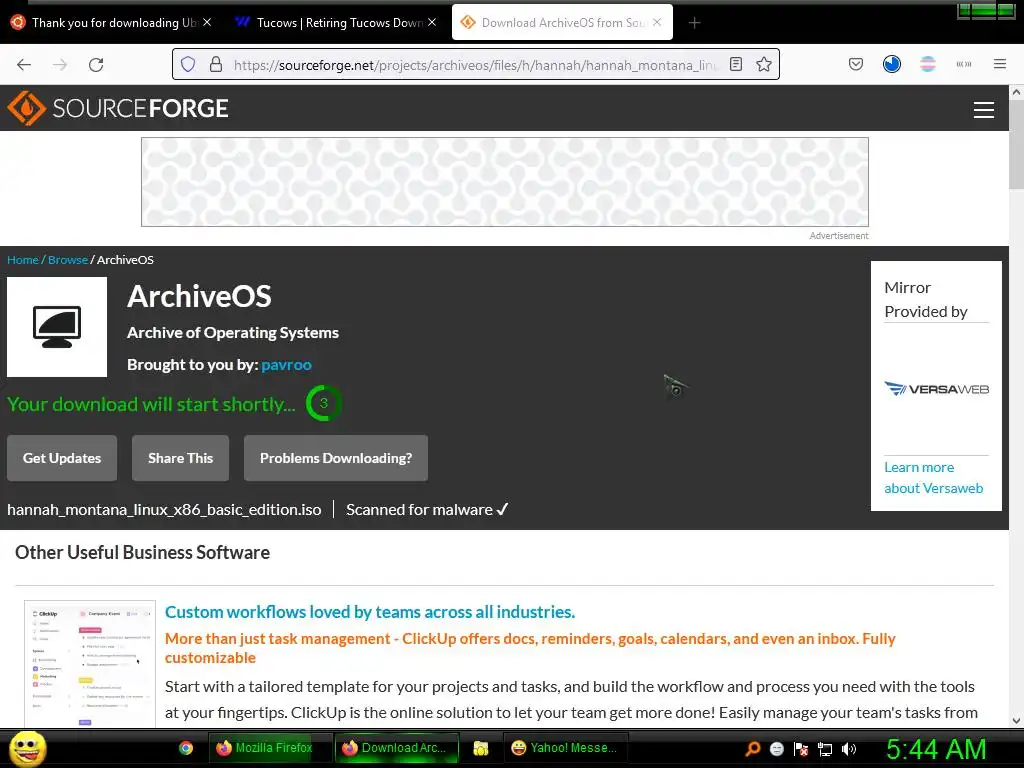
Task: Open Yahoo! Messenger from the taskbar
Action: 566,748
